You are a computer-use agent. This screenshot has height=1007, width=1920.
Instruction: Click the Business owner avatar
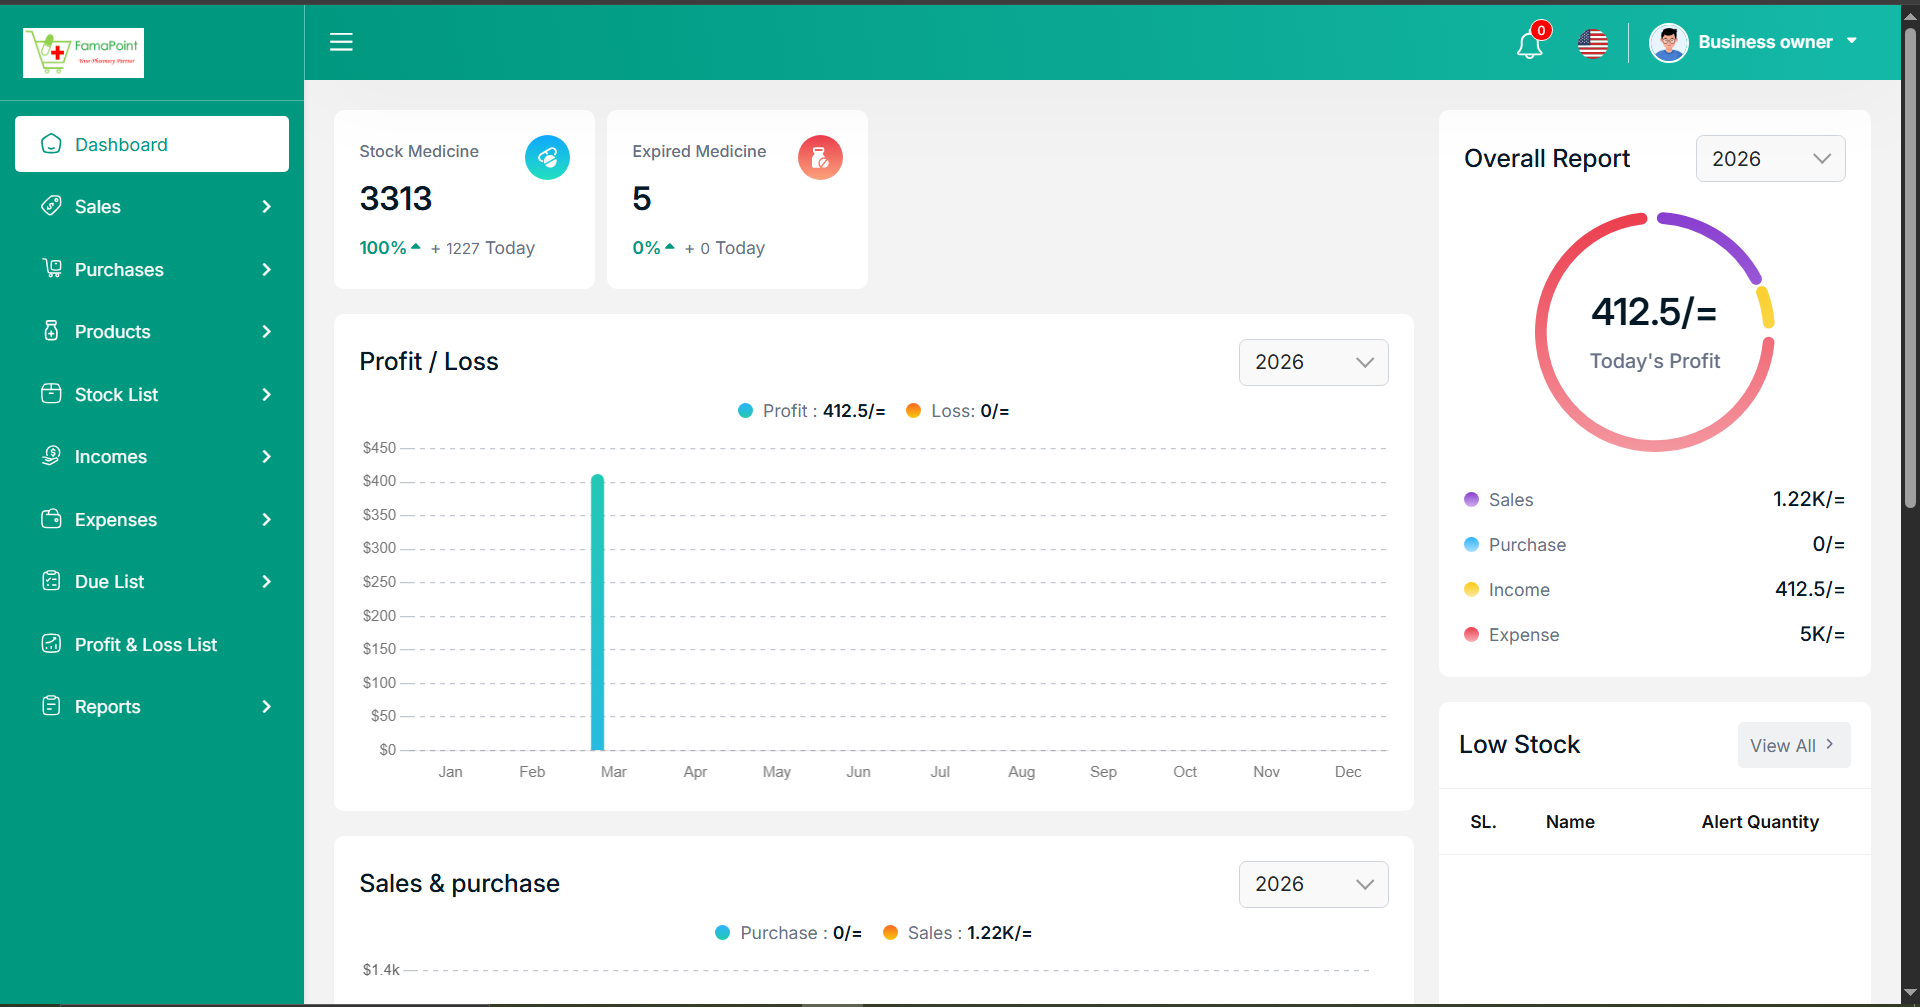pos(1668,42)
